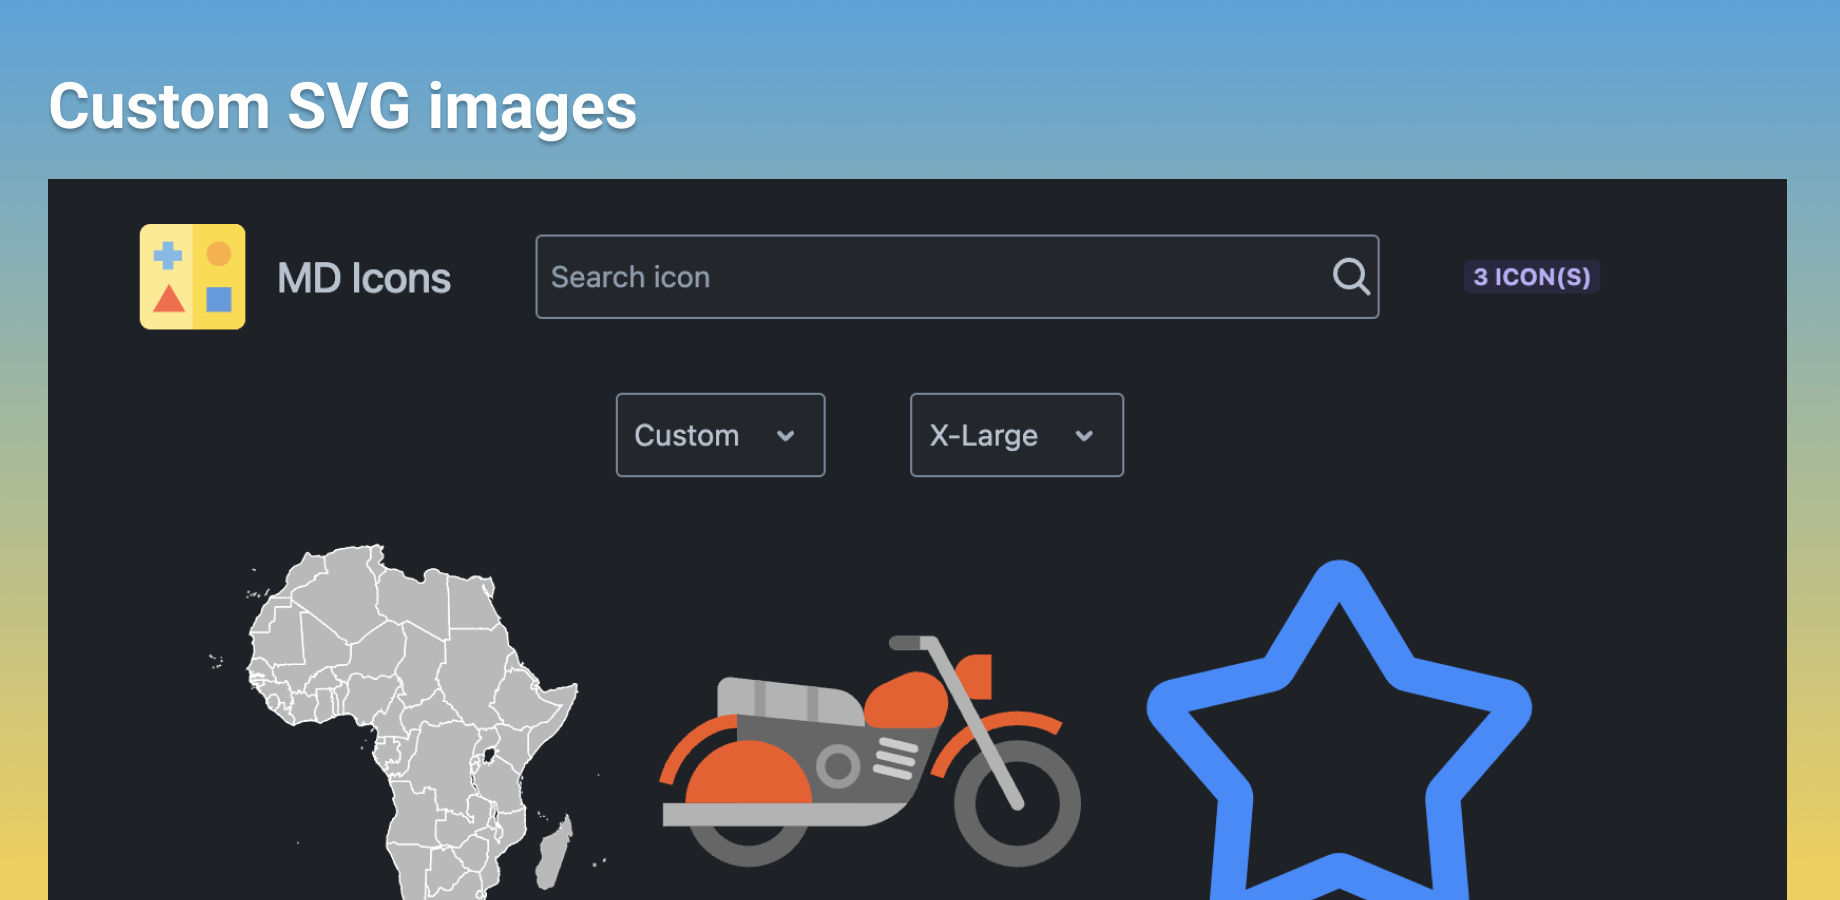Click the chevron arrow beside Custom
Image resolution: width=1840 pixels, height=900 pixels.
[786, 436]
